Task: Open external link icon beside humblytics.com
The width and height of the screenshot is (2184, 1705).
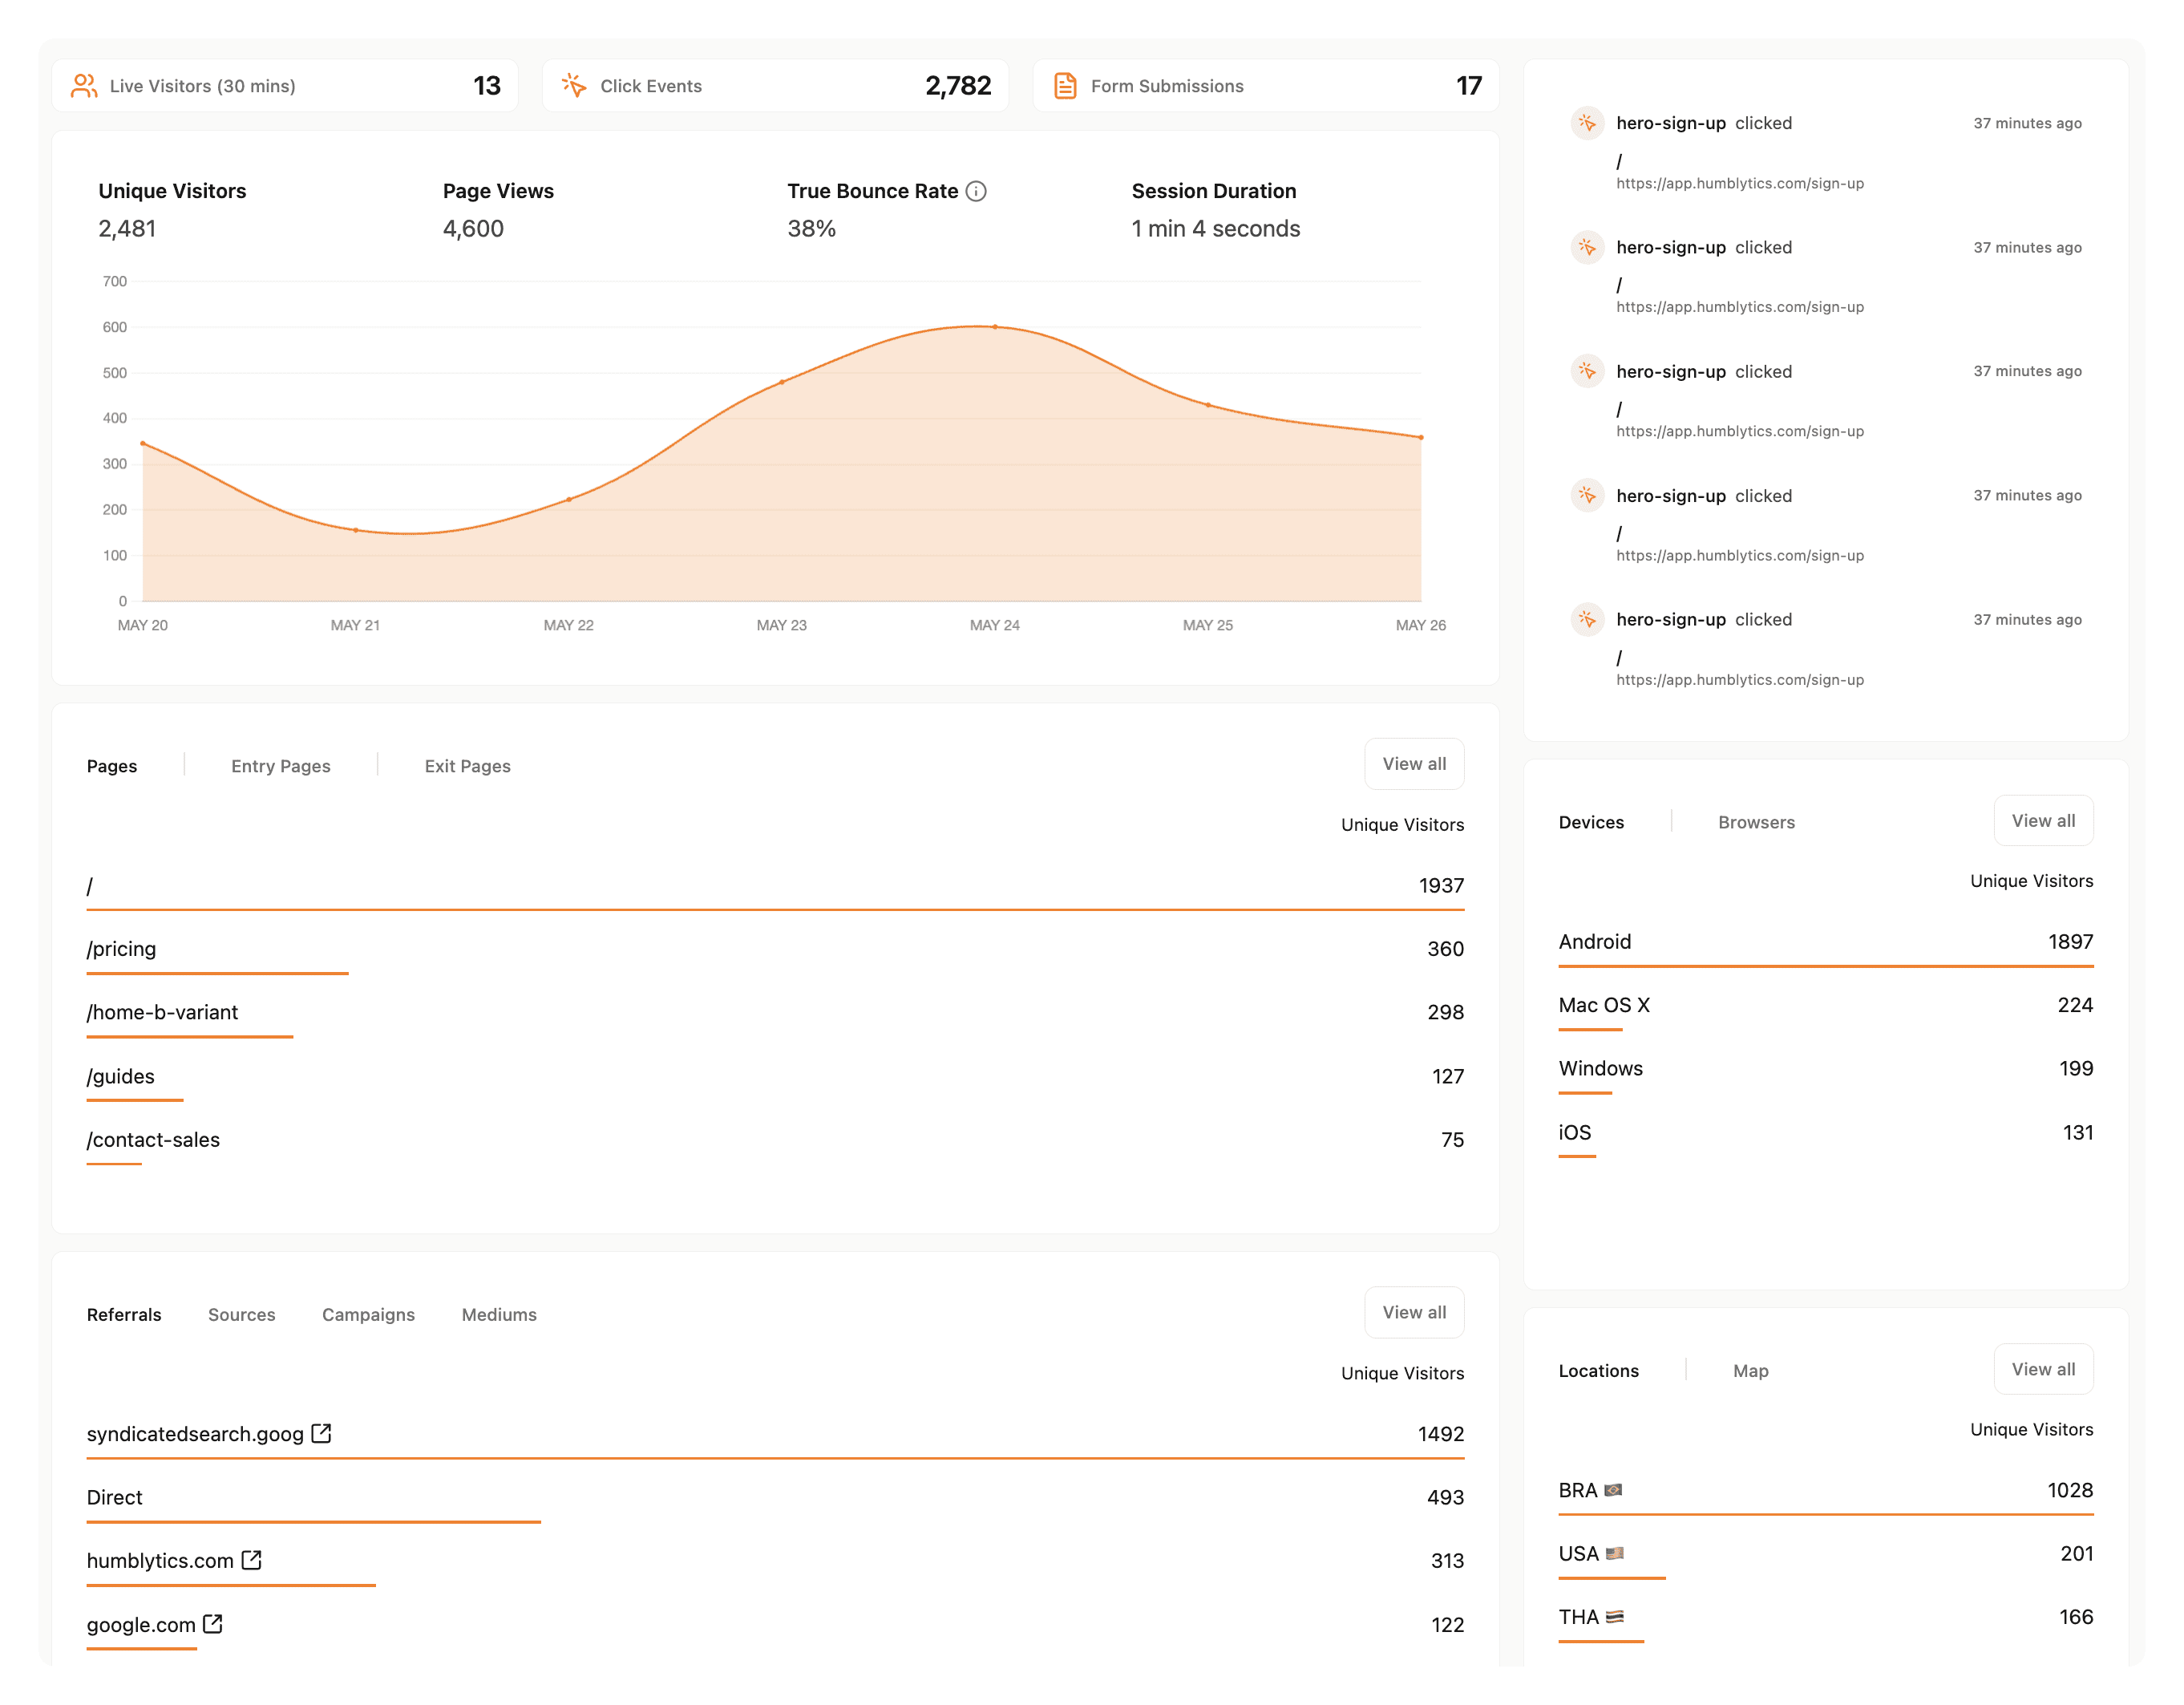Action: (251, 1560)
